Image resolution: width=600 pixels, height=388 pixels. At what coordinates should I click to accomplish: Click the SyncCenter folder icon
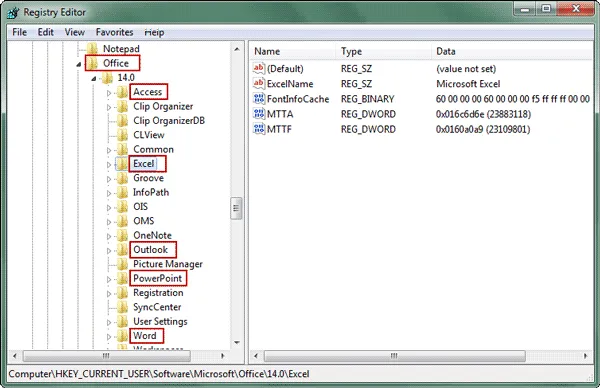point(122,307)
